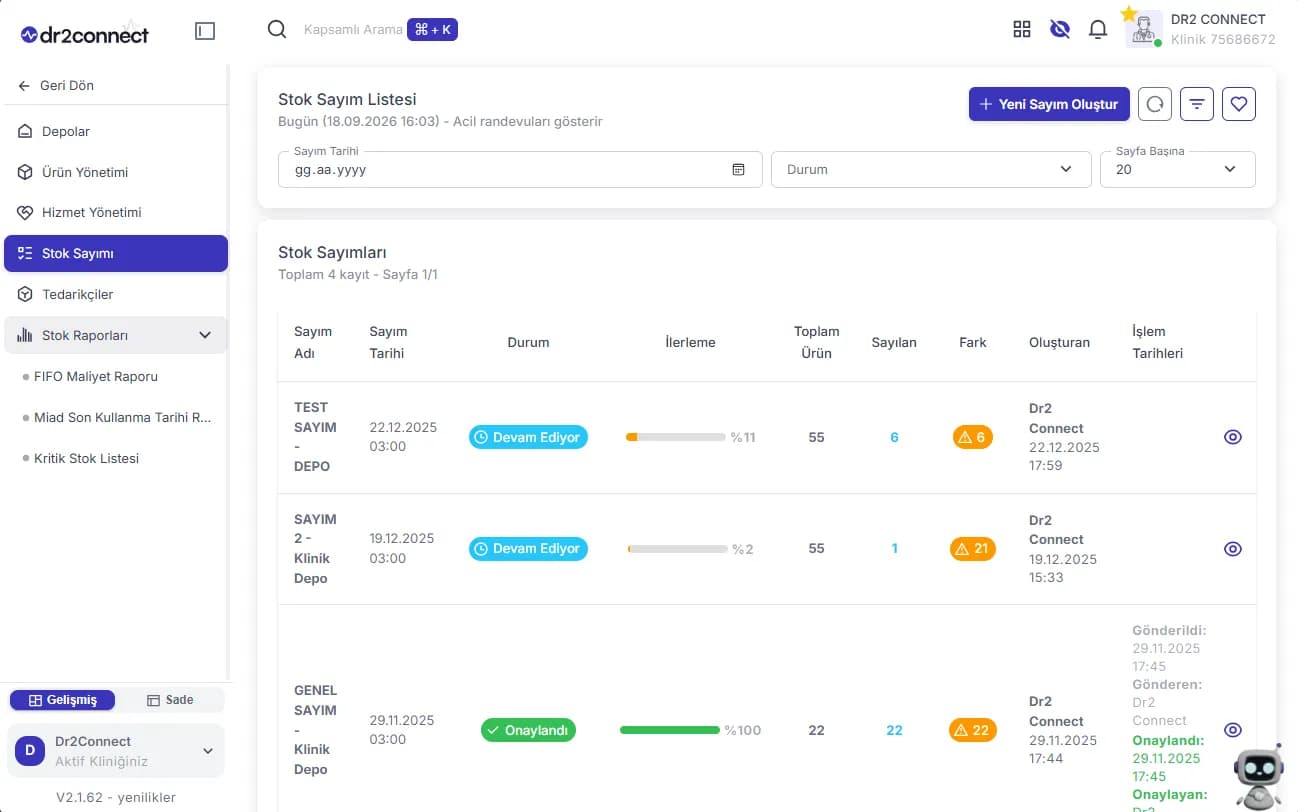View details of SAYIM 2 - Klinik Depo
The width and height of the screenshot is (1298, 812).
1233,549
